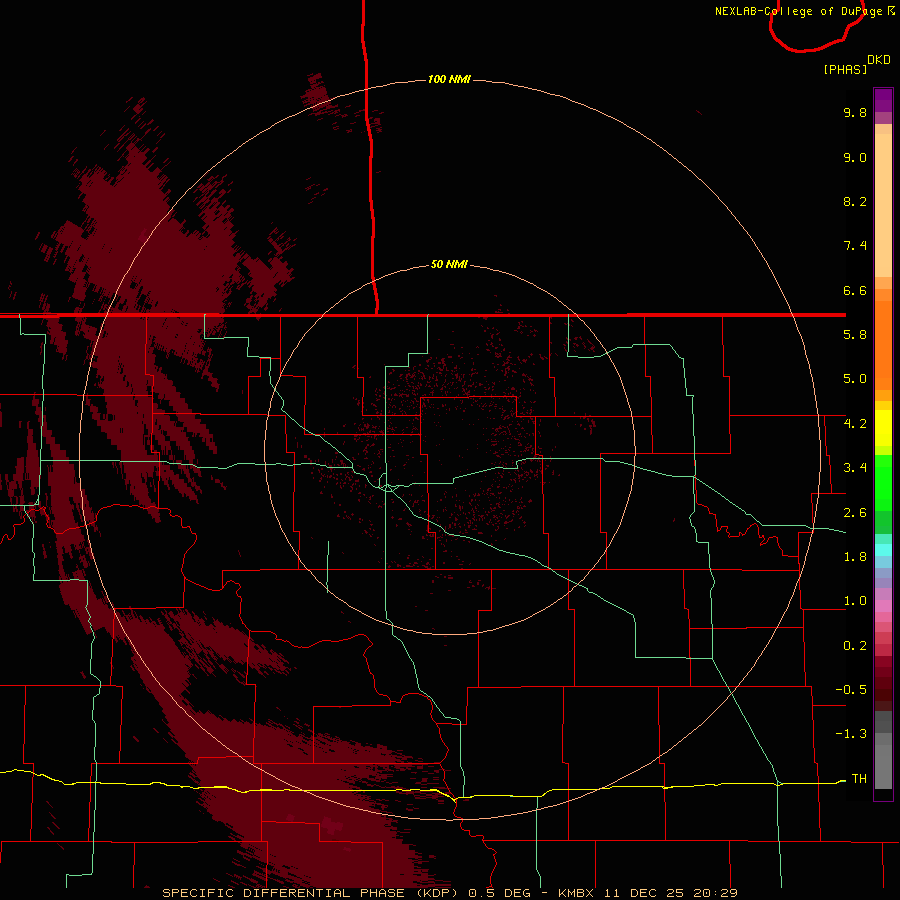The height and width of the screenshot is (900, 900).
Task: Click the 50 NMI range ring label
Action: point(449,264)
